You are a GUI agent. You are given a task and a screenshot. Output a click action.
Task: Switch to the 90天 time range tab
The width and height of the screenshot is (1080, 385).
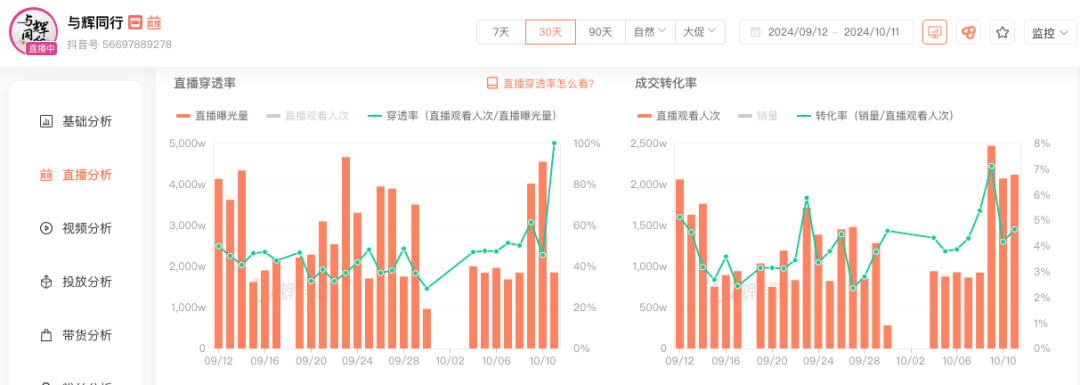(x=600, y=32)
